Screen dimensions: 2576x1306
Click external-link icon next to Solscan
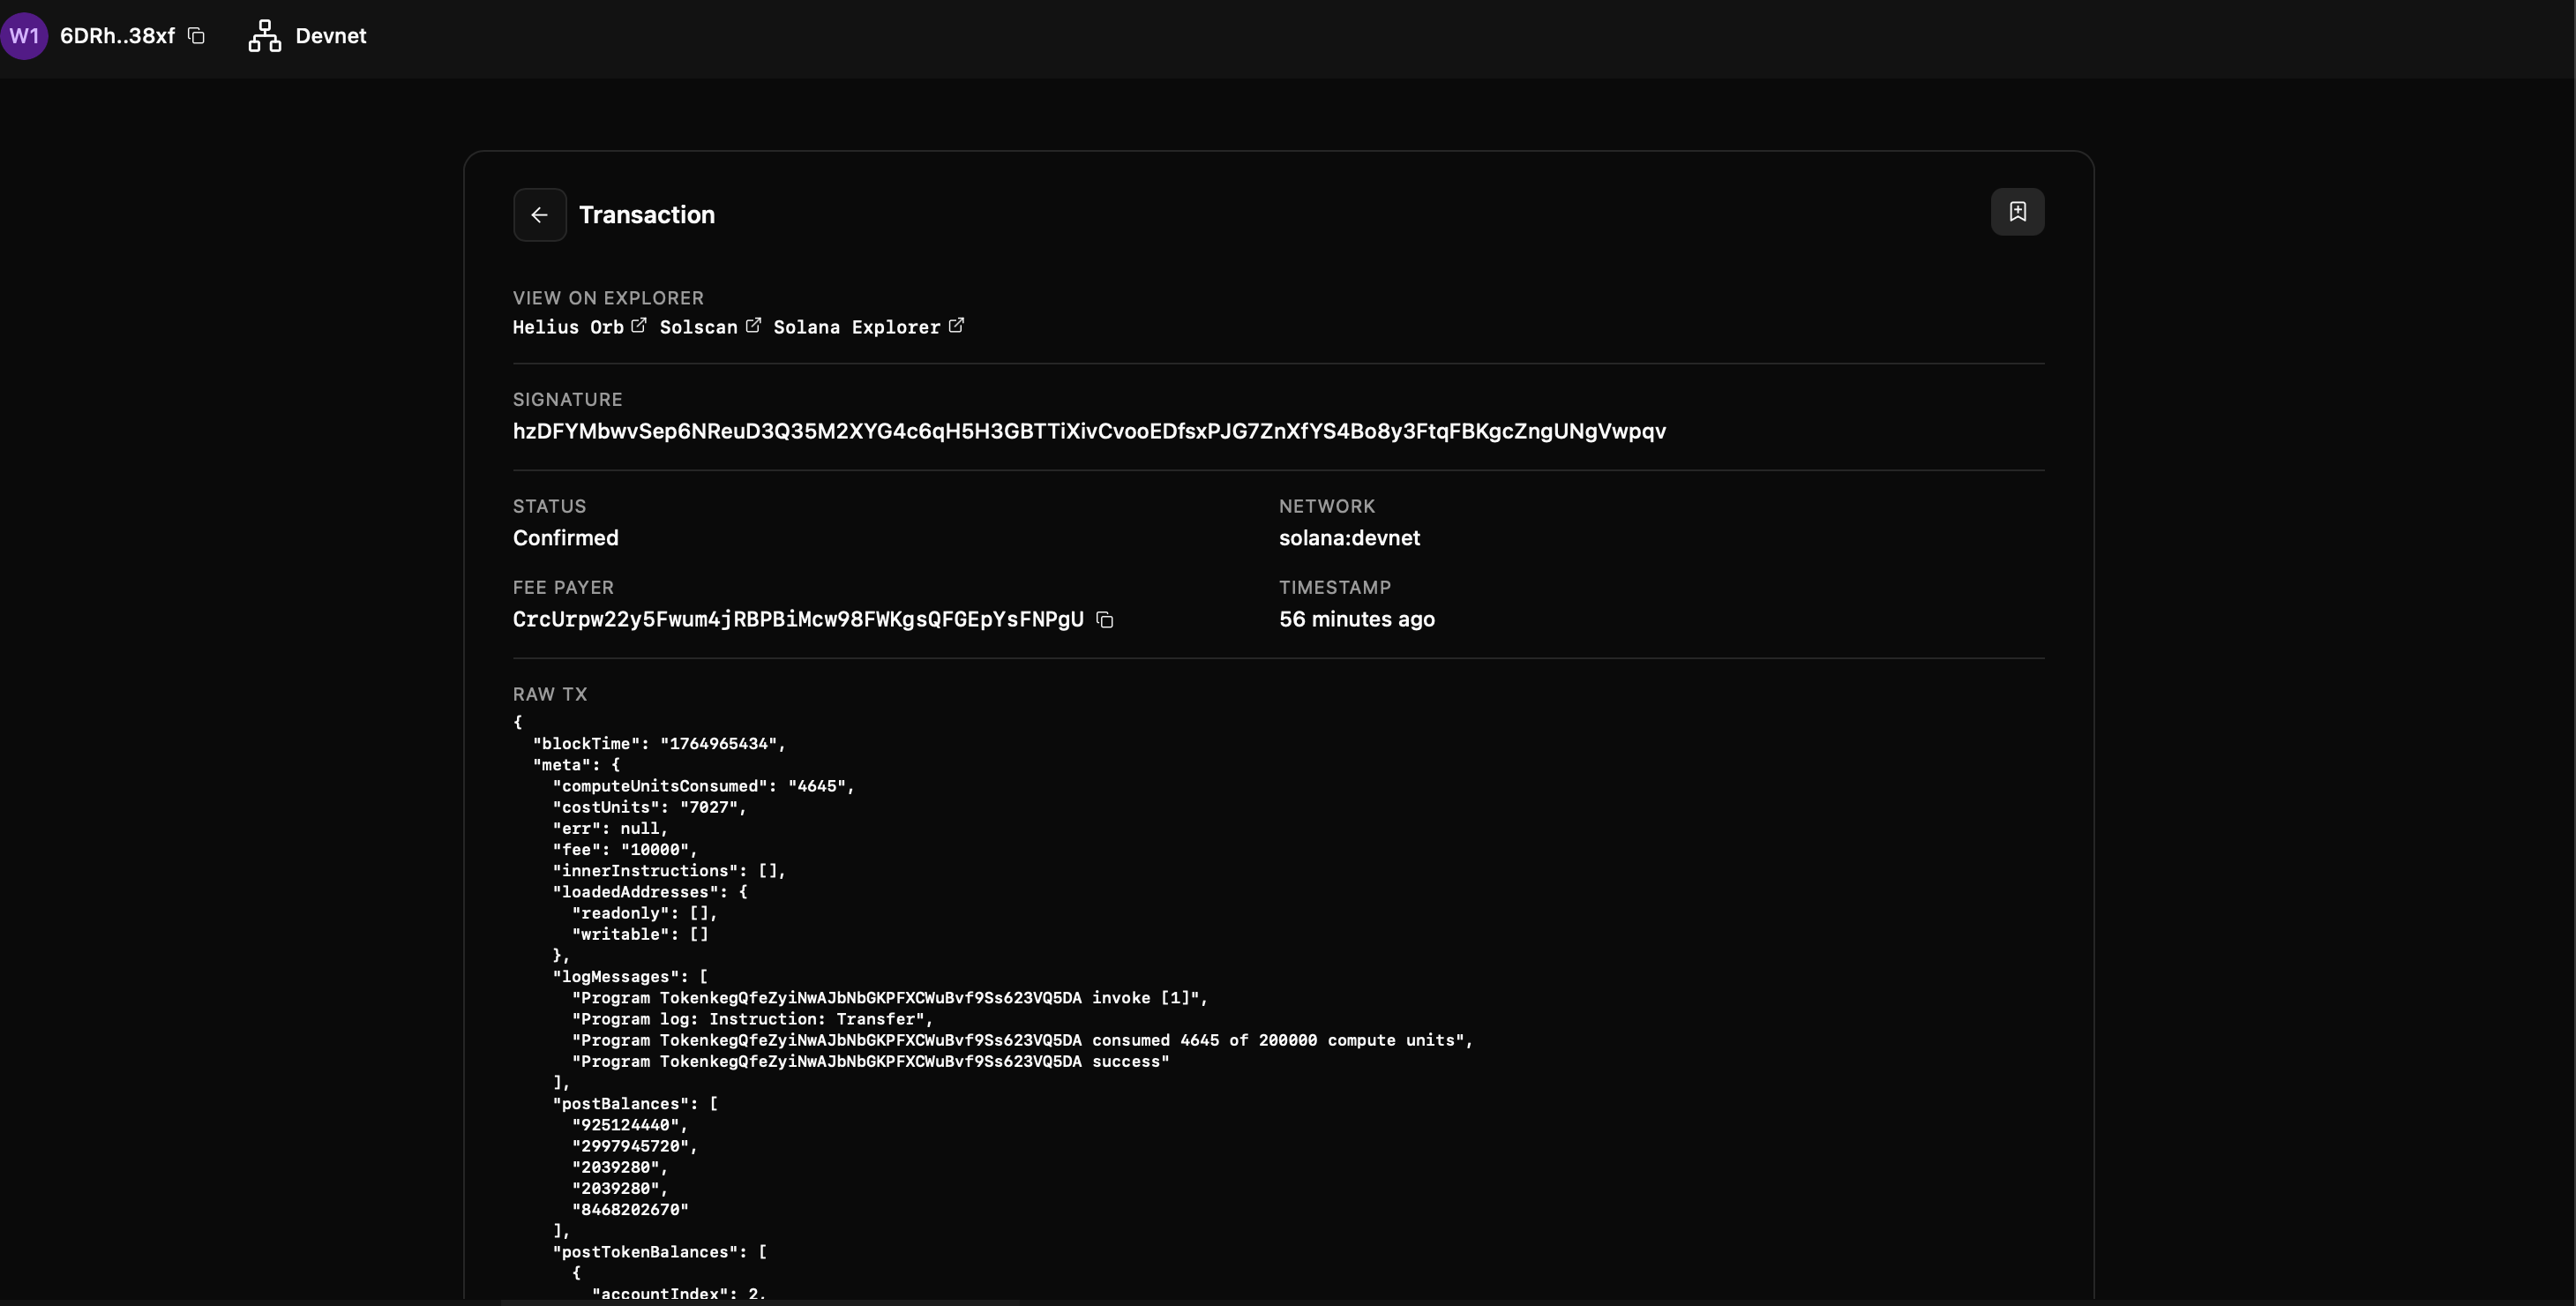click(x=753, y=326)
